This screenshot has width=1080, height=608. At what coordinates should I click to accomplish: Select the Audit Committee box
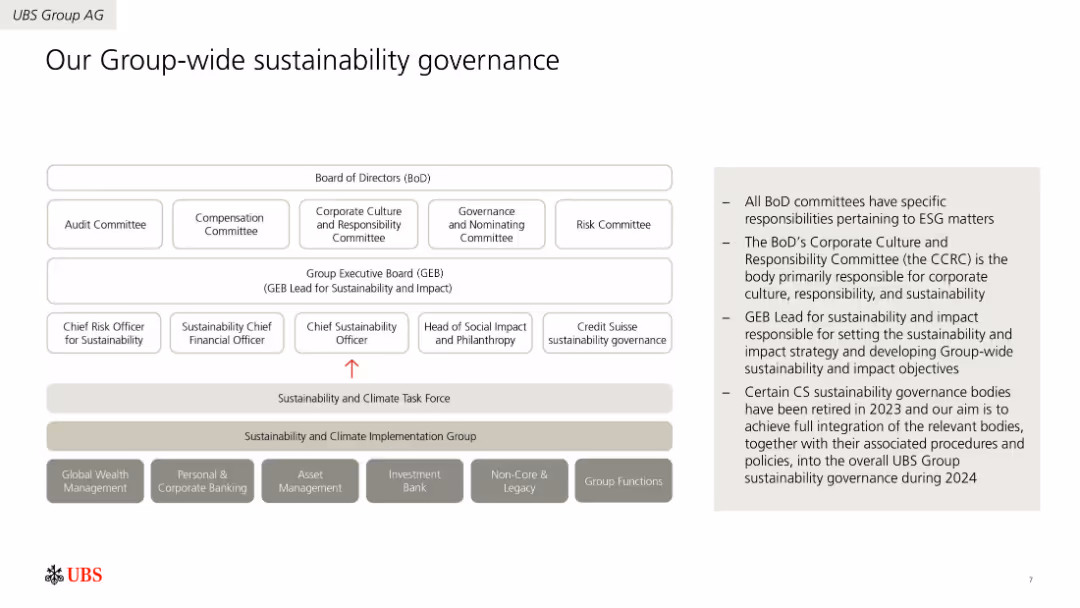coord(105,224)
